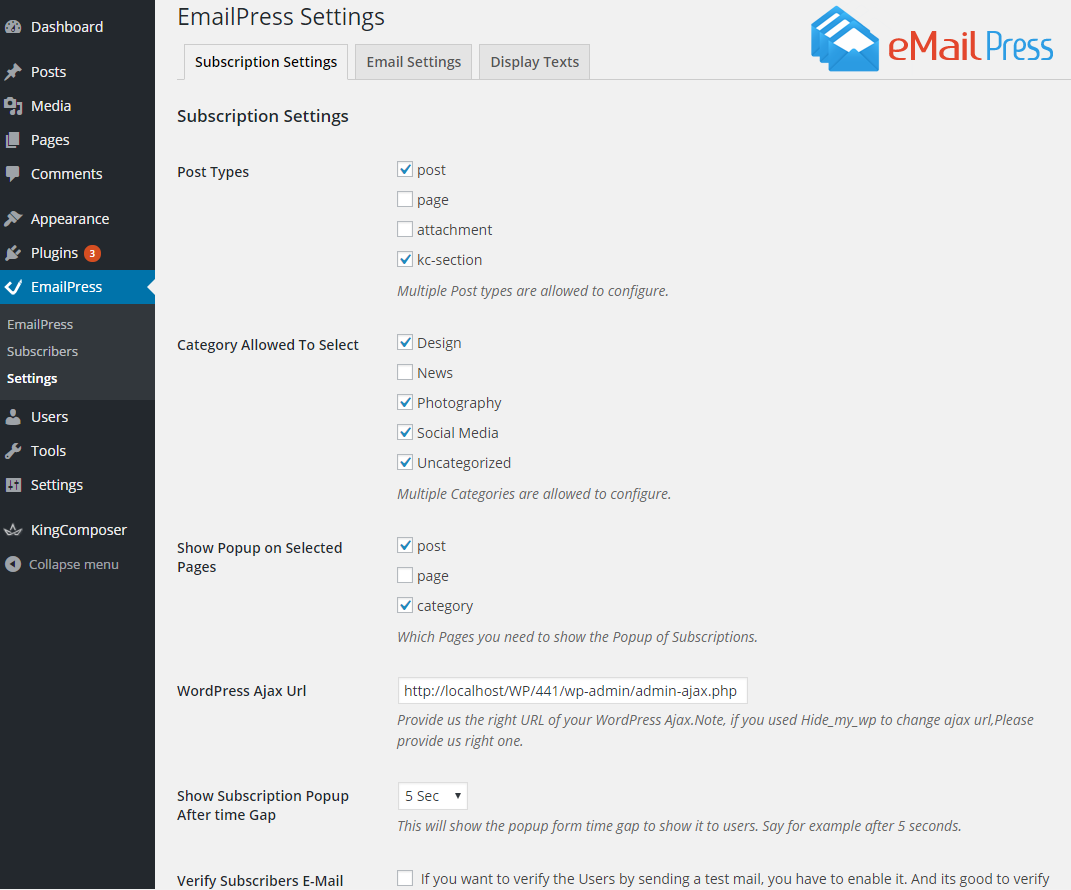Uncheck the Social Media category checkbox
Viewport: 1071px width, 890px height.
405,432
